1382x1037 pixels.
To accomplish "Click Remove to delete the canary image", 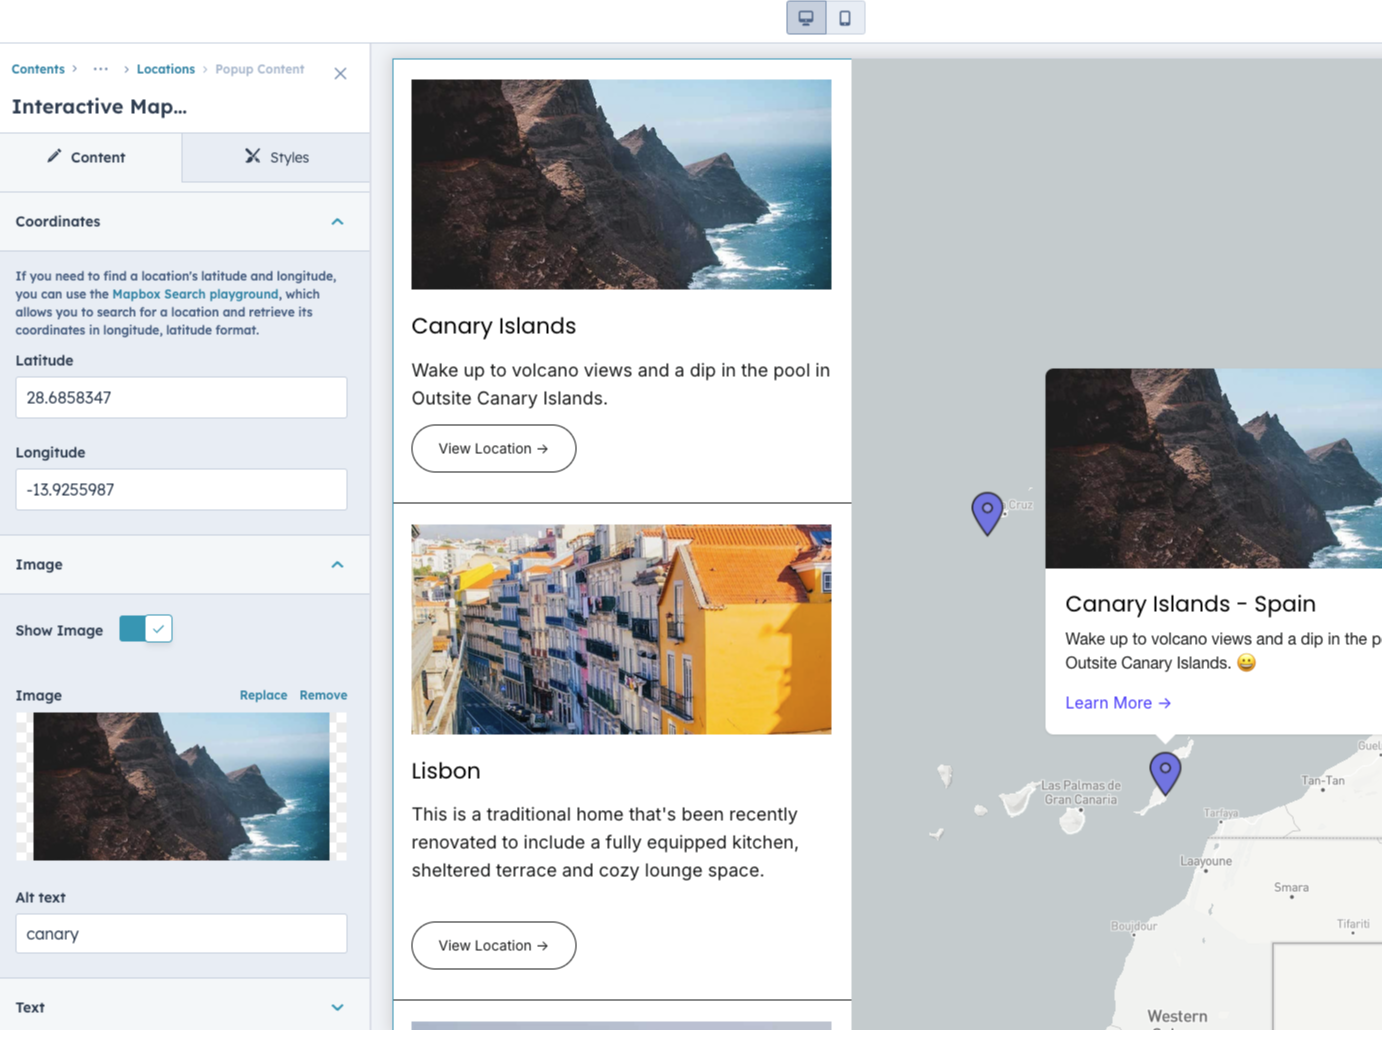I will 323,694.
